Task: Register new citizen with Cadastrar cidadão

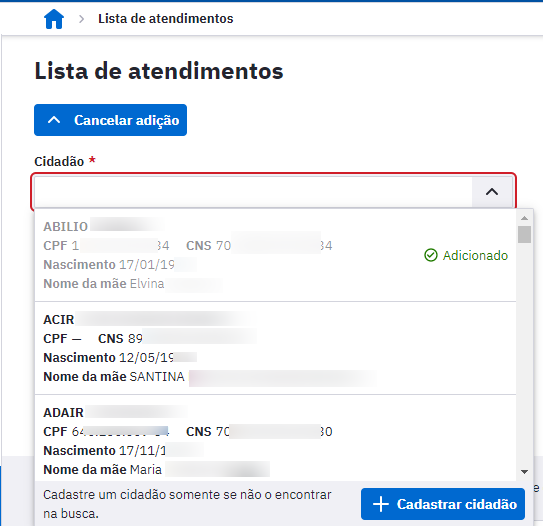Action: point(443,504)
